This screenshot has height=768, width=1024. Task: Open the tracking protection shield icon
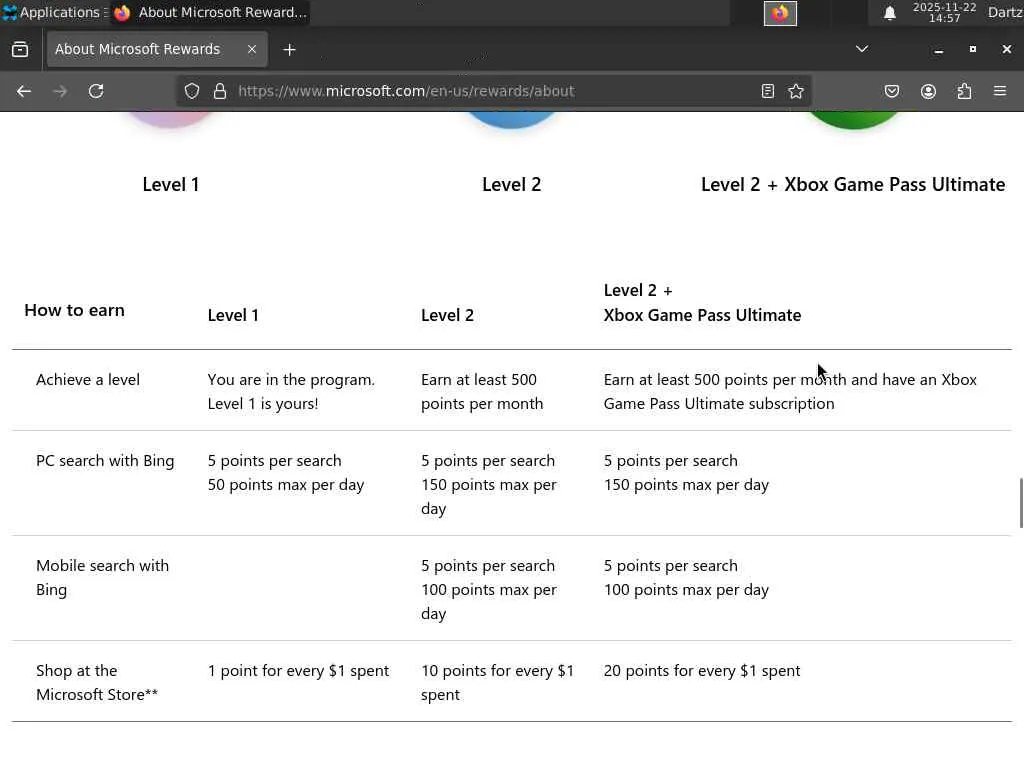(x=191, y=91)
